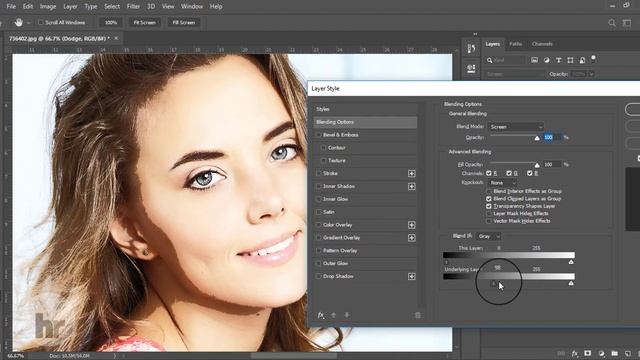Switch to the Channels tab

click(x=542, y=44)
